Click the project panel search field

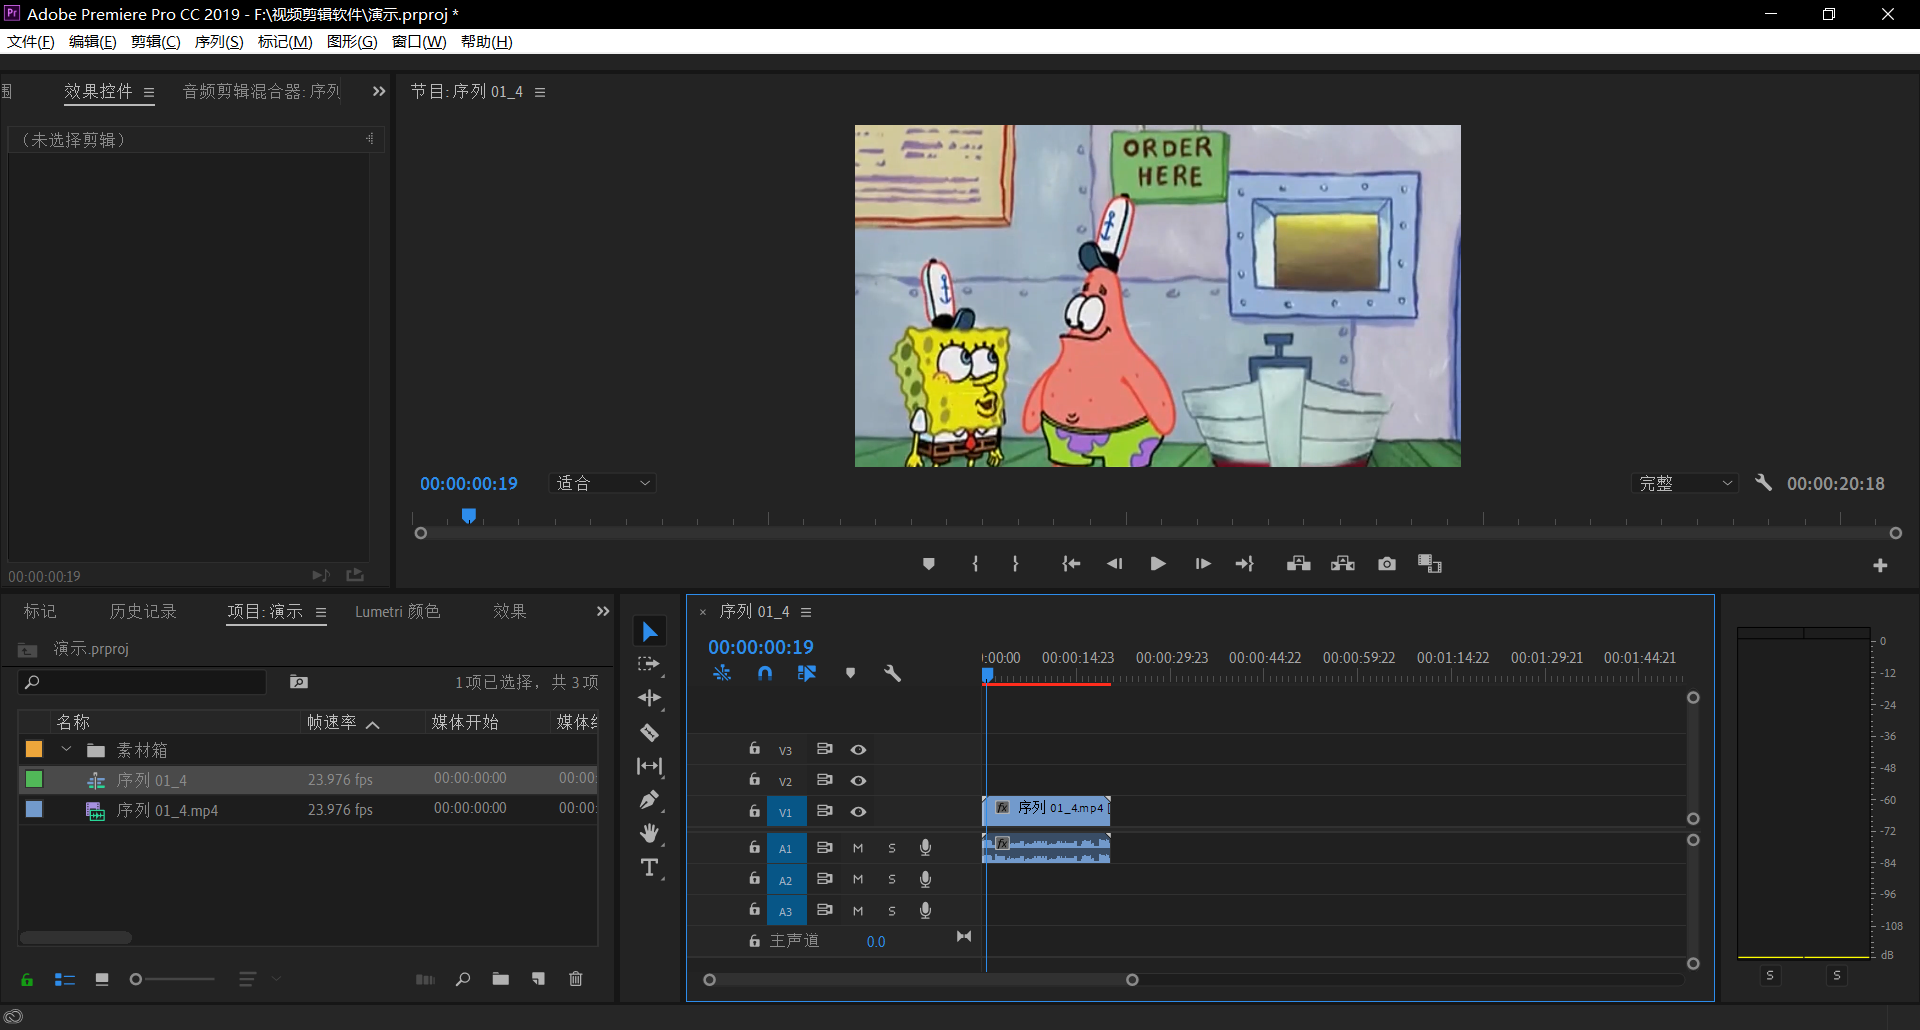[x=150, y=682]
